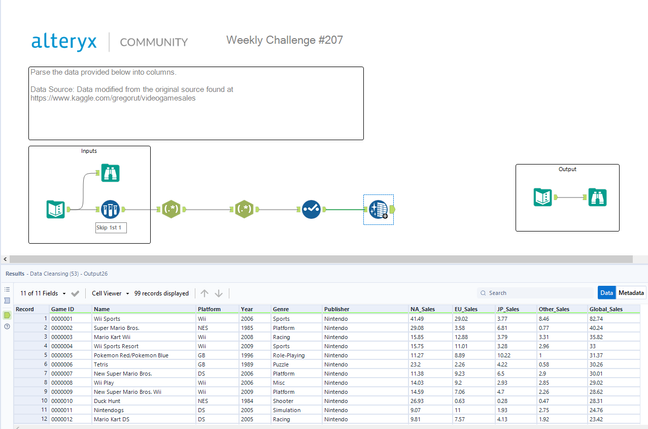Click the help circle icon in results sidebar
The width and height of the screenshot is (648, 429).
pyautogui.click(x=7, y=327)
